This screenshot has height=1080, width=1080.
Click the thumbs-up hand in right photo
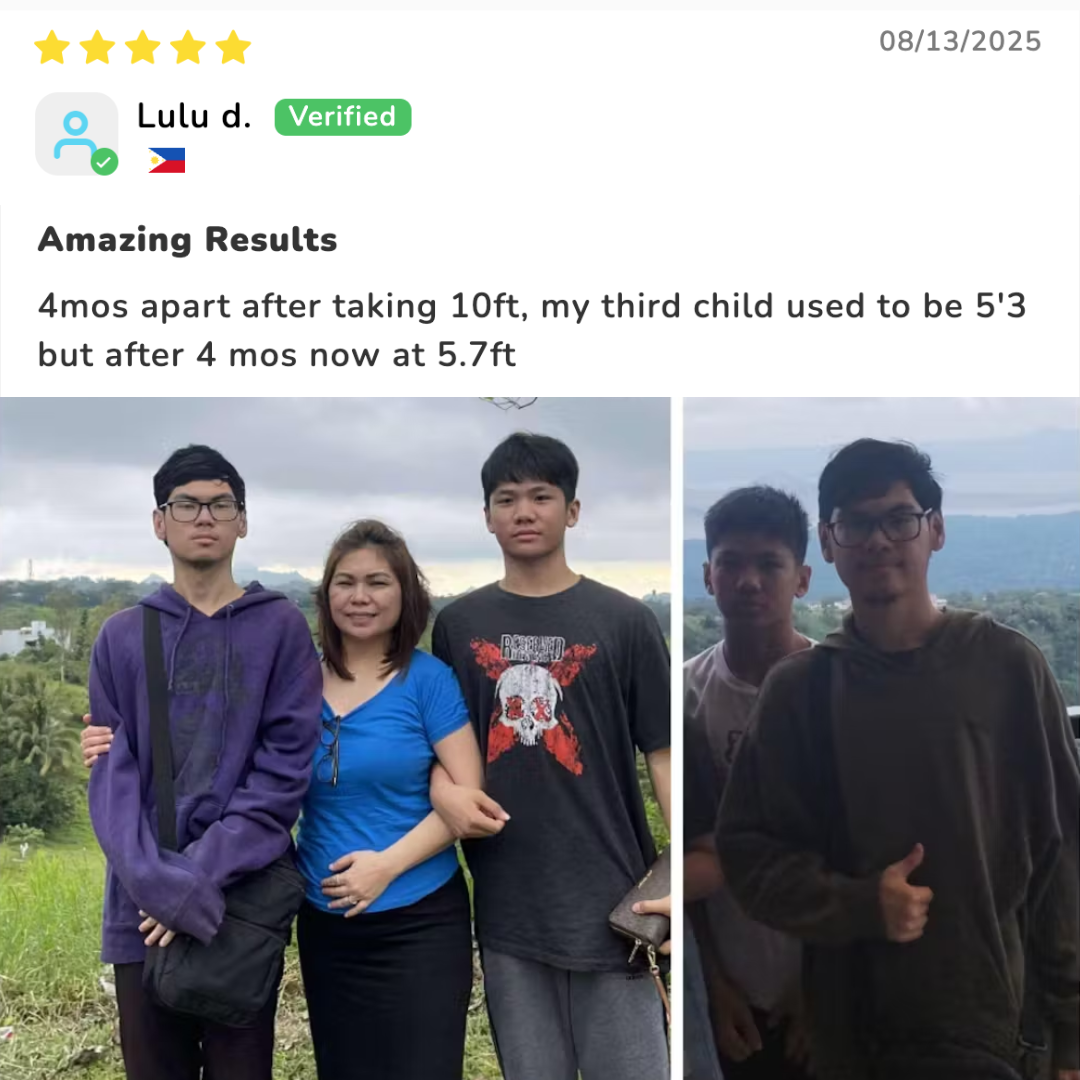905,894
